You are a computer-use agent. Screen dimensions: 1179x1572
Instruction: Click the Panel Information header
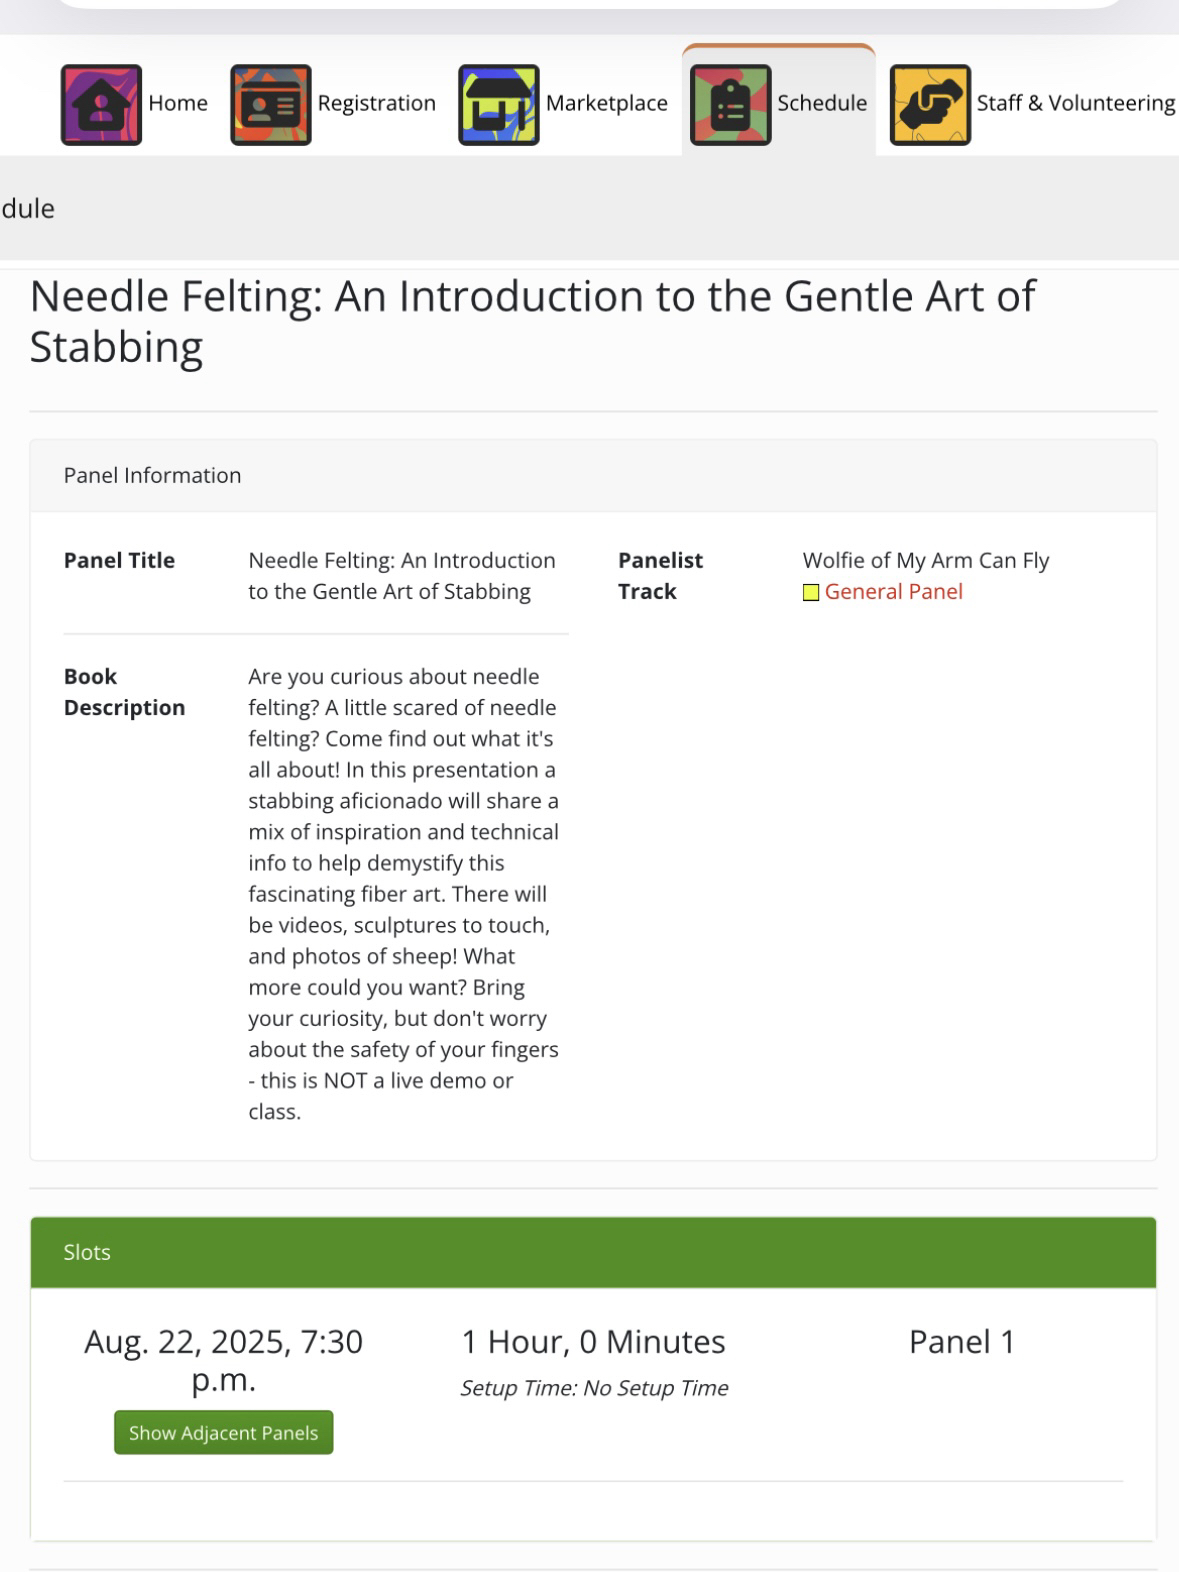tap(153, 476)
